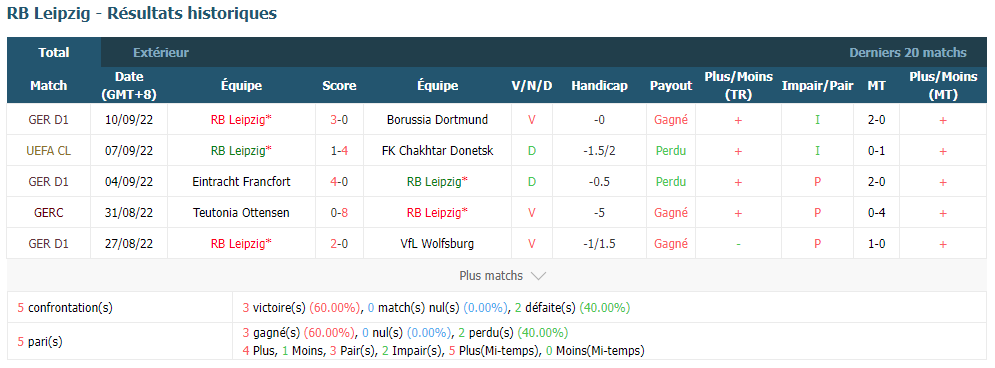Click the 3-0 score against Dortmund
The image size is (995, 368).
339,119
